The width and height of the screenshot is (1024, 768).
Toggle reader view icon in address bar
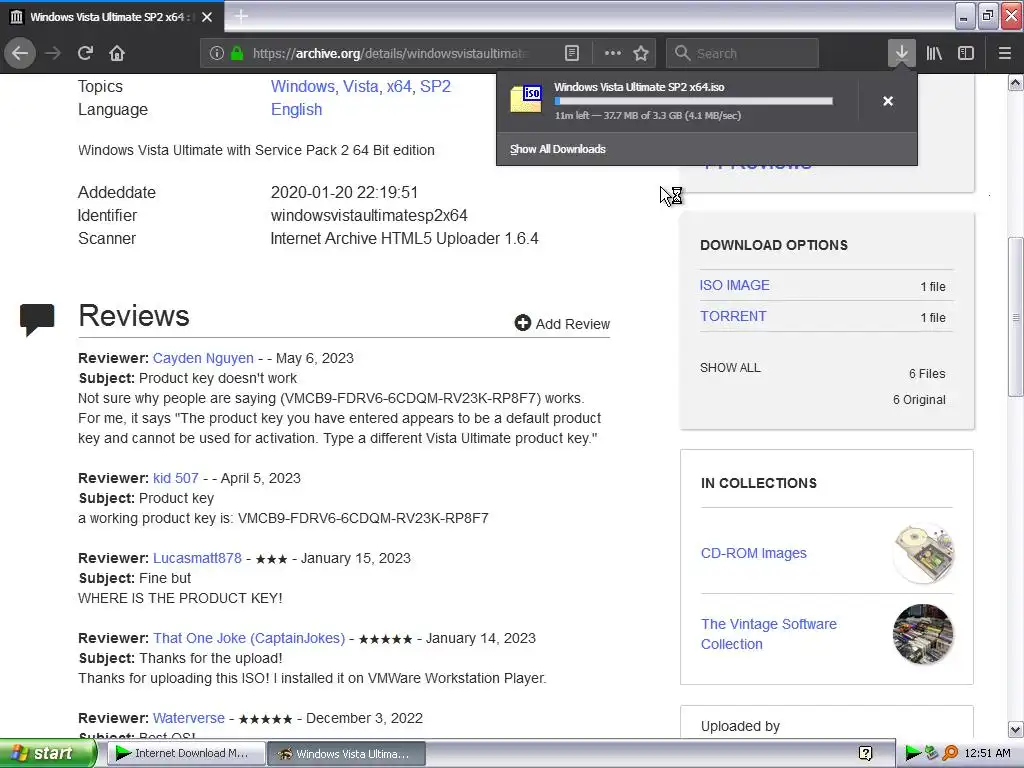[x=571, y=54]
